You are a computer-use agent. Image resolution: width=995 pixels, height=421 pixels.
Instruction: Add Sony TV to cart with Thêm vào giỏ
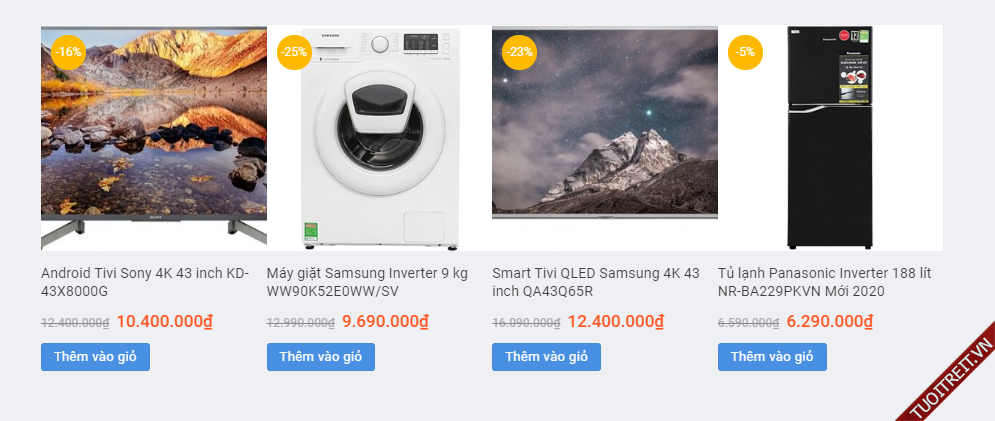95,357
